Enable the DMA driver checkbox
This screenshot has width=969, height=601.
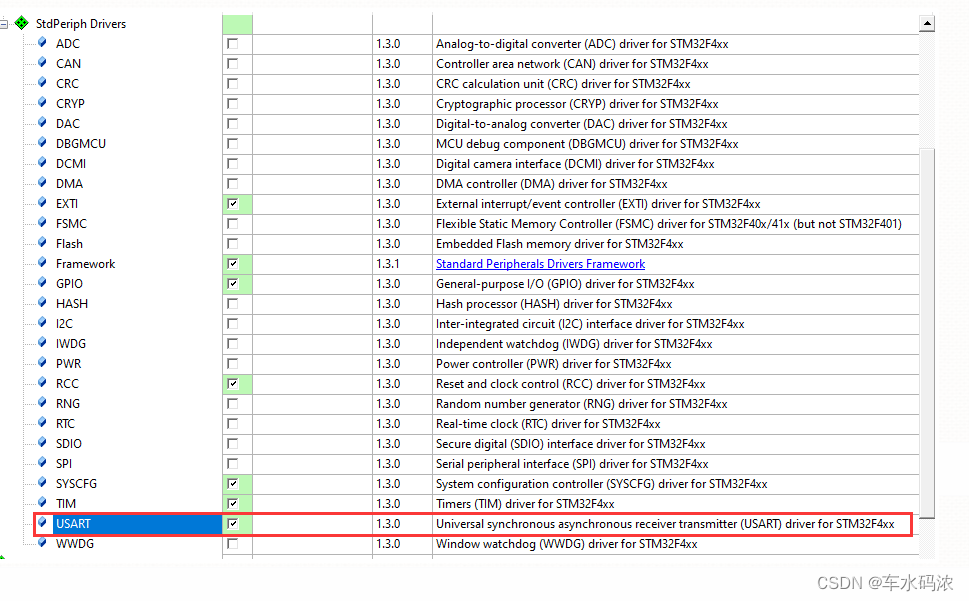[232, 183]
